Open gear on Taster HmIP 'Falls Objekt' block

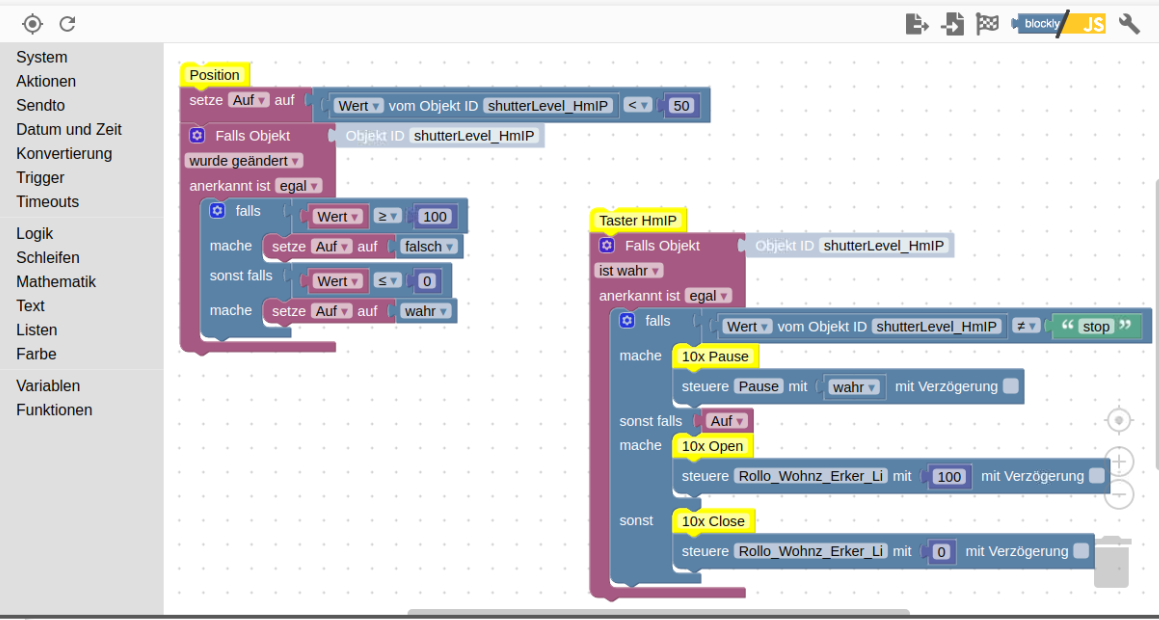(607, 245)
